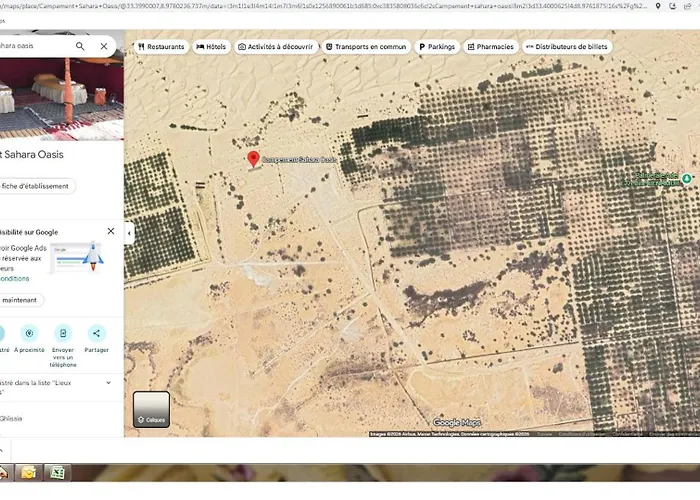Show Activités à découvrir nearby

click(276, 47)
